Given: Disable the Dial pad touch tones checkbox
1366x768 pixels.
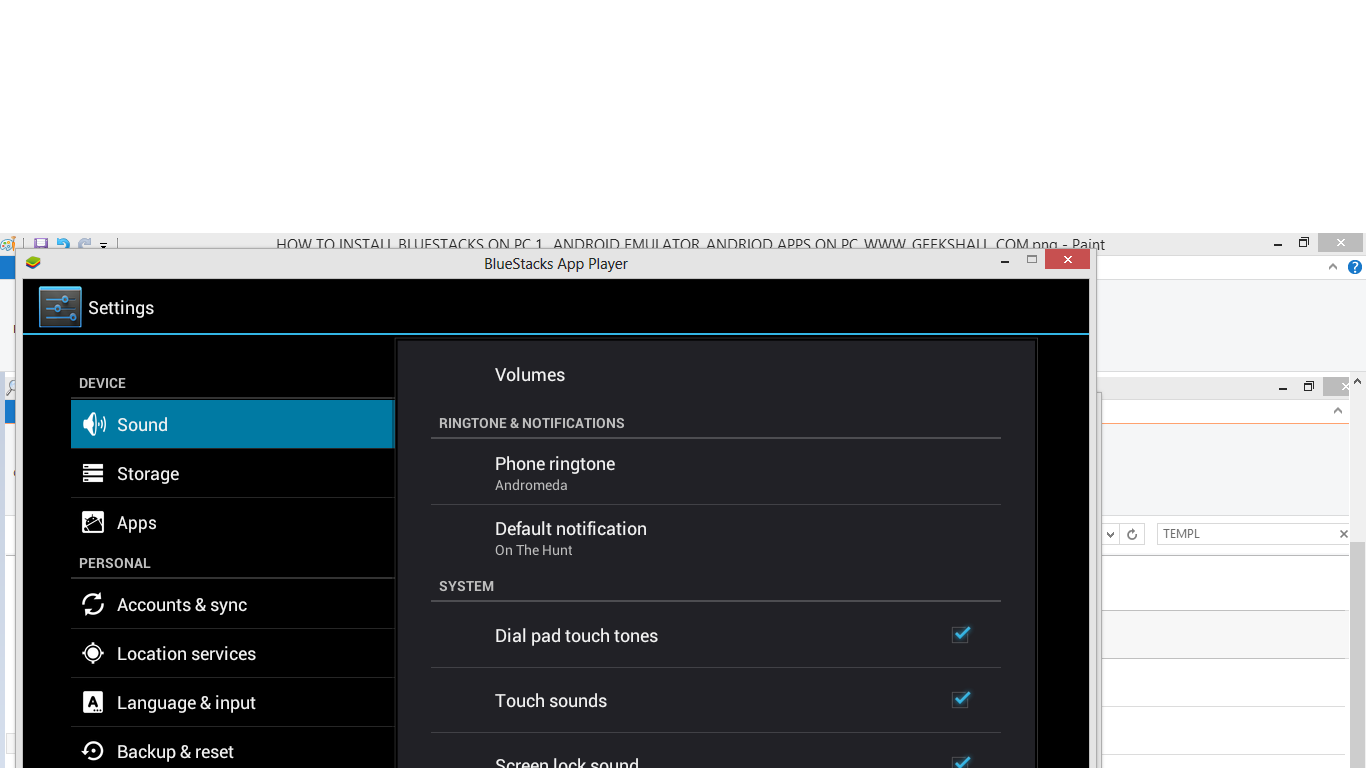Looking at the screenshot, I should pos(960,634).
